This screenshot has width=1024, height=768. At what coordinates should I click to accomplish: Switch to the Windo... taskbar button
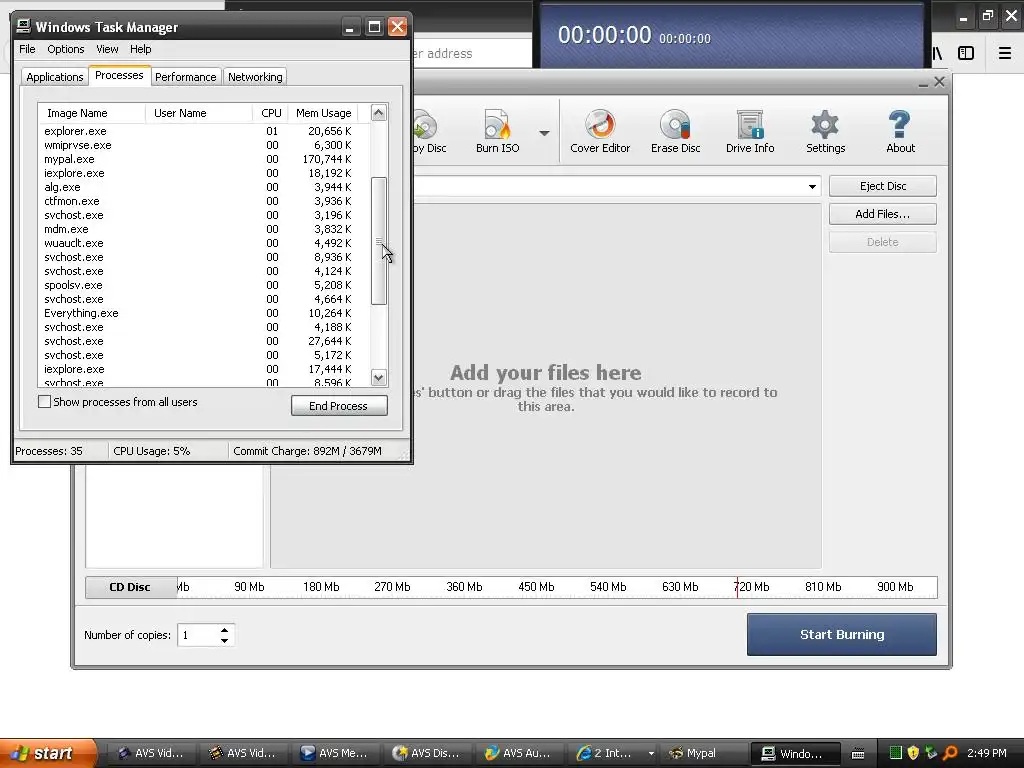coord(795,753)
